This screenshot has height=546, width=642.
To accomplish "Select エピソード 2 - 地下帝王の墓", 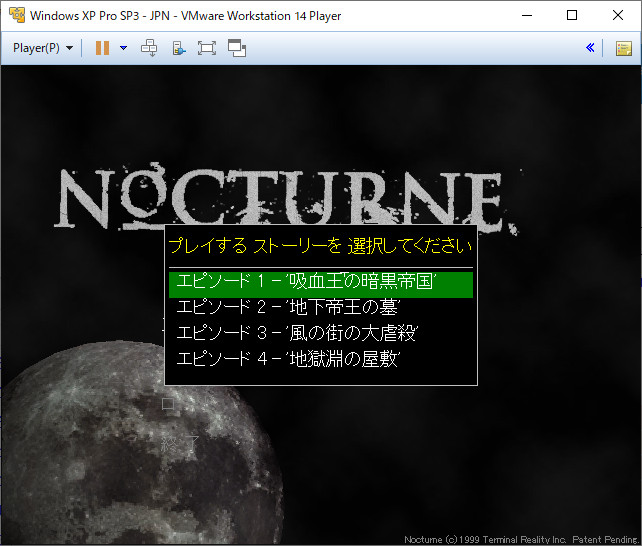I will (x=321, y=307).
